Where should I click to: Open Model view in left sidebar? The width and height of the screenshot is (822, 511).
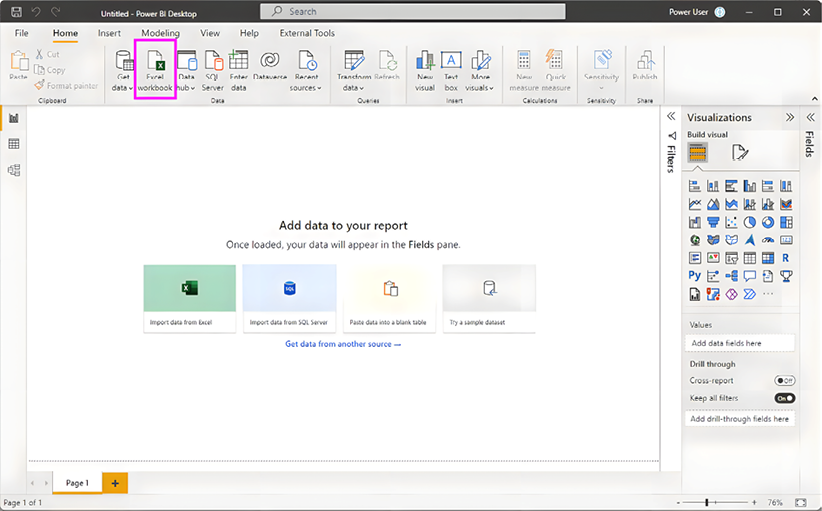click(14, 170)
